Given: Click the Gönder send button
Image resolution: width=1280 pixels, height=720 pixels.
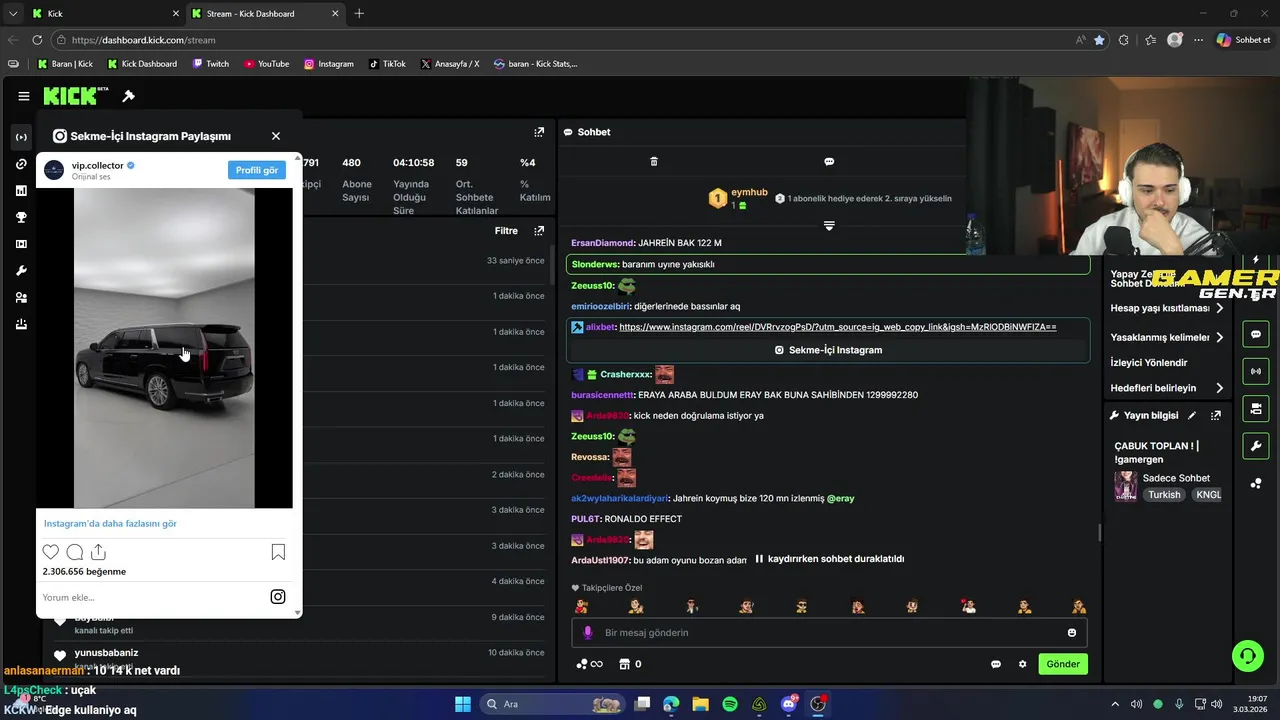Looking at the screenshot, I should tap(1063, 664).
